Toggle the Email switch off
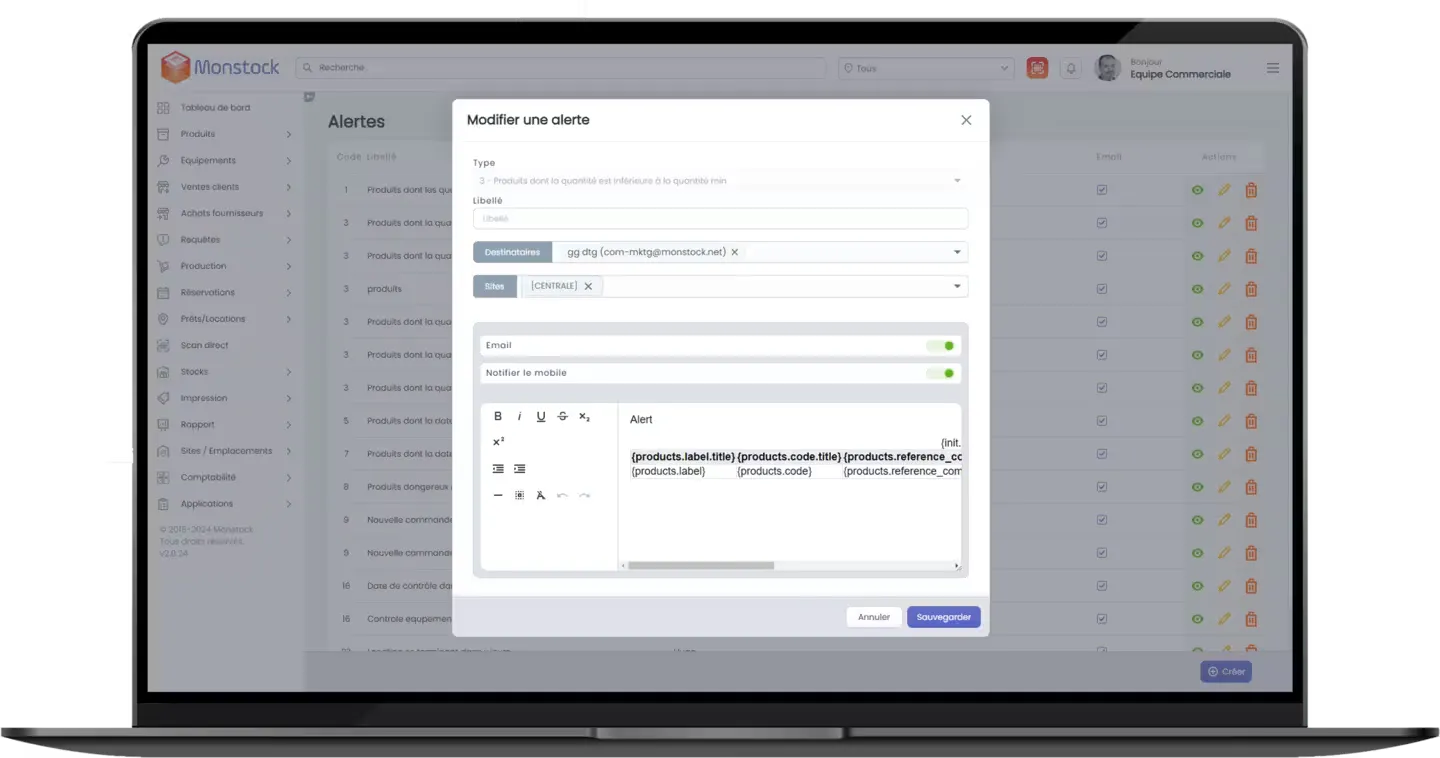This screenshot has width=1440, height=758. tap(941, 346)
